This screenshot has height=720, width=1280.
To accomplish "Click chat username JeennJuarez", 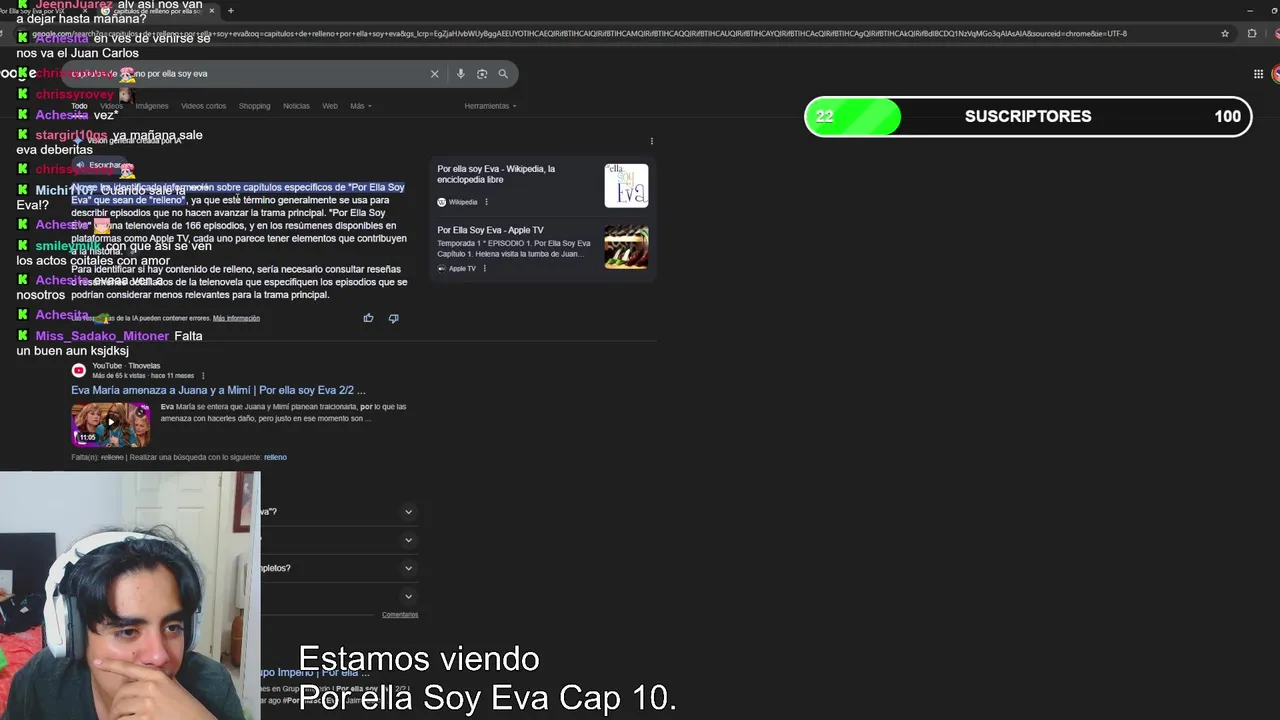I will point(74,5).
